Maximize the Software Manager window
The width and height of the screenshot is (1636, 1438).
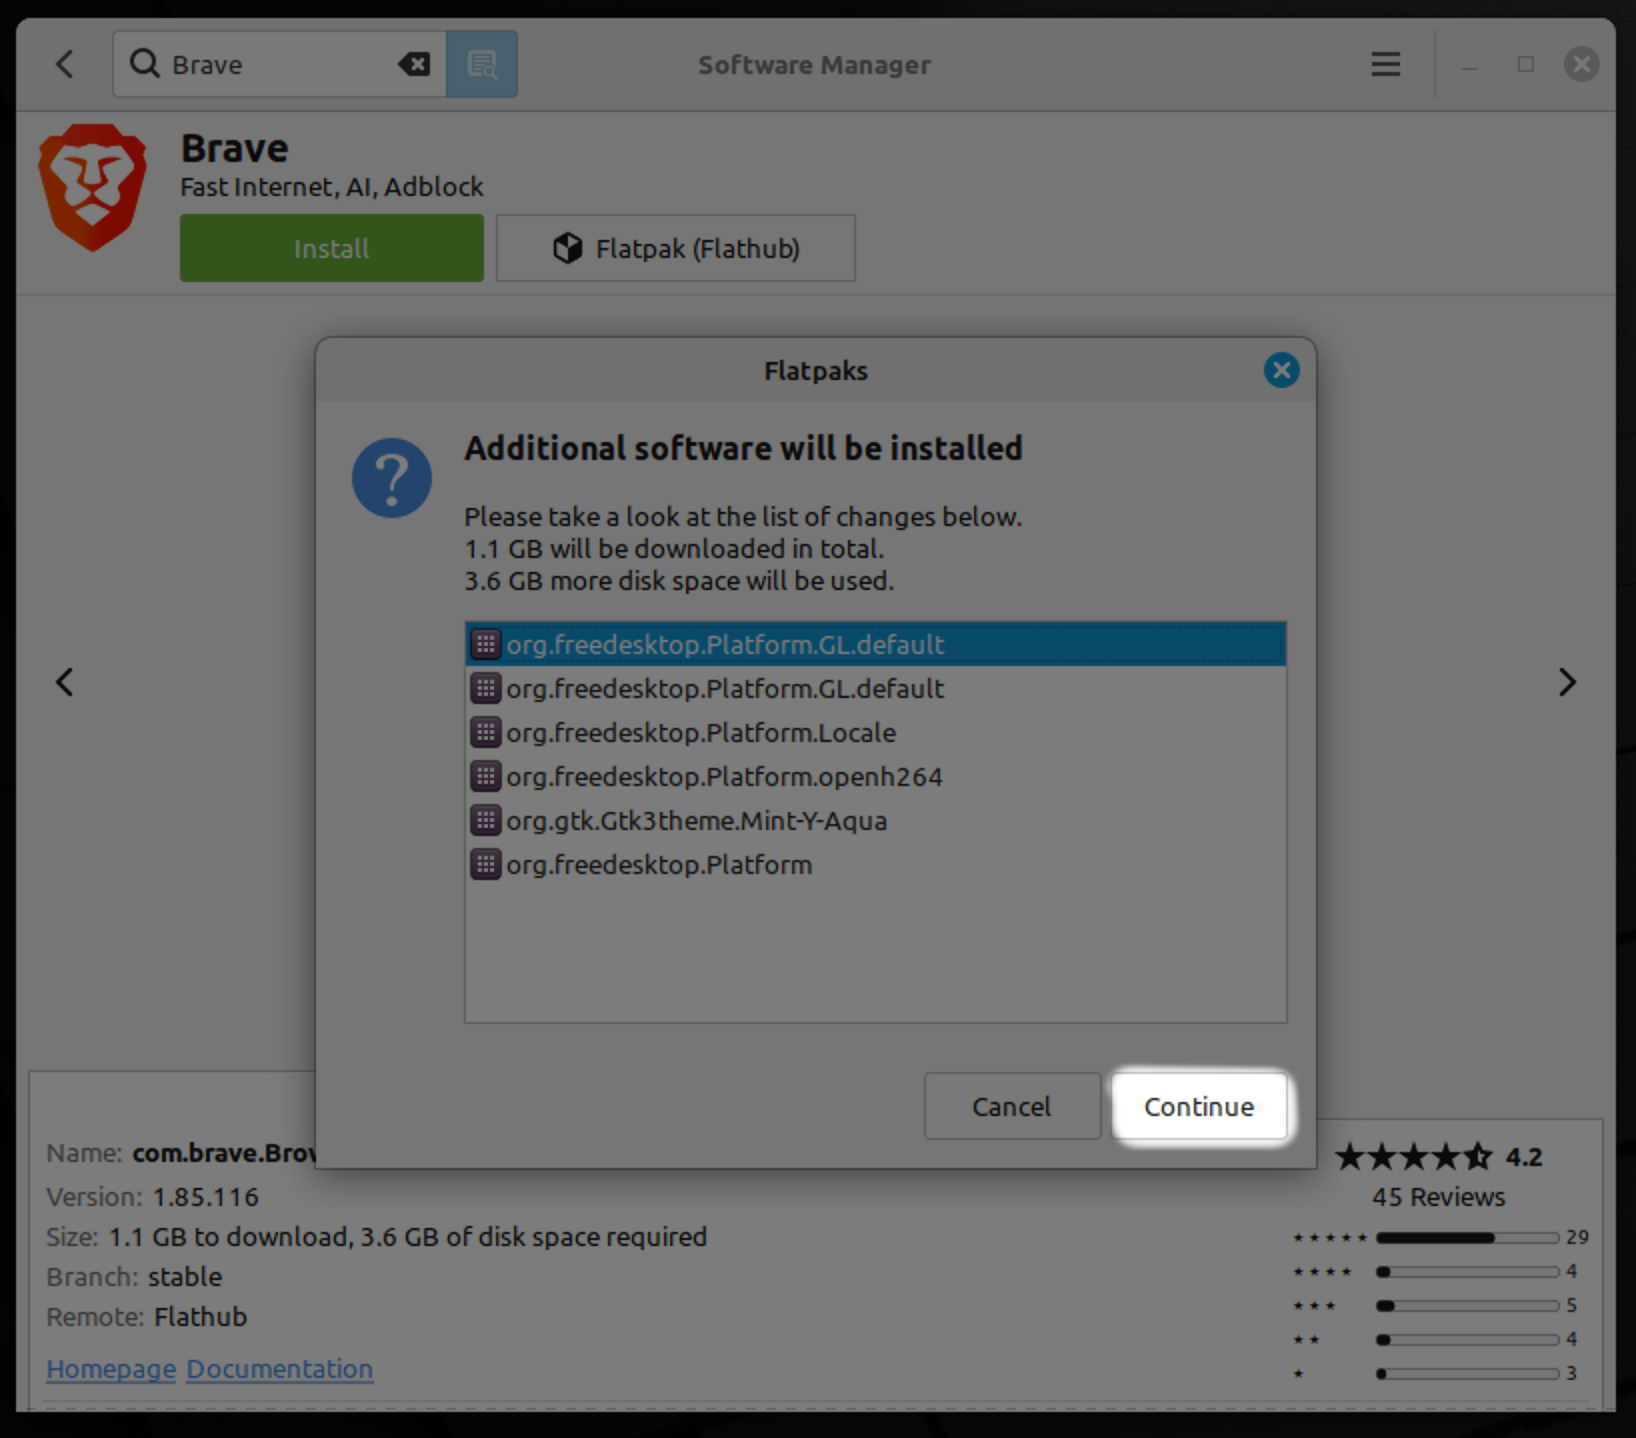click(1525, 64)
